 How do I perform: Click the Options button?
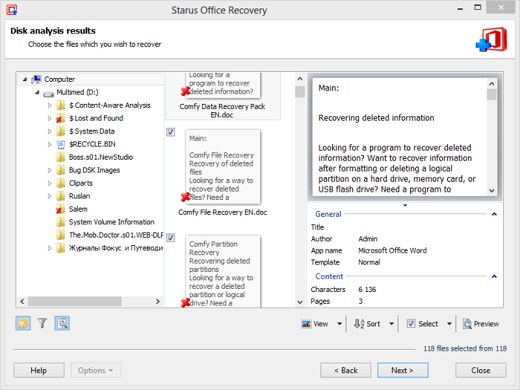point(96,370)
